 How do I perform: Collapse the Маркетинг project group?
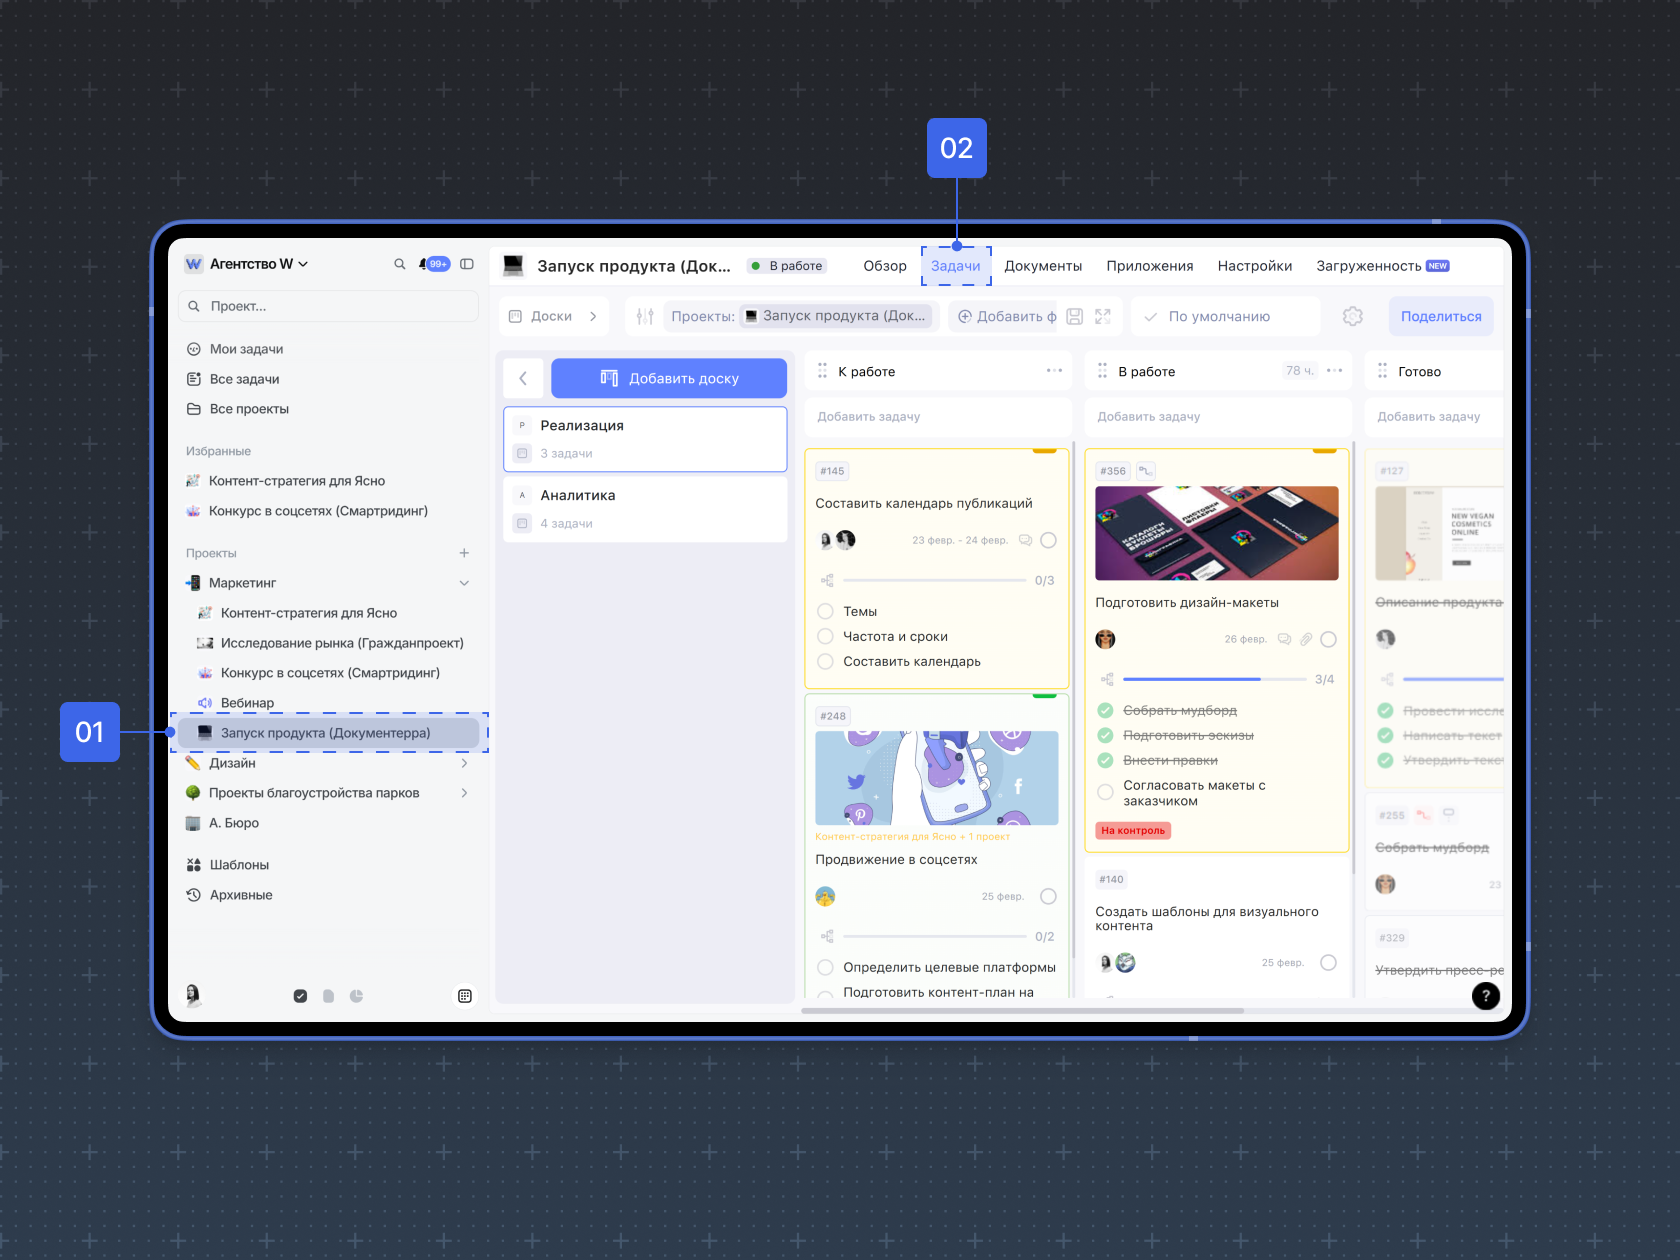point(464,583)
